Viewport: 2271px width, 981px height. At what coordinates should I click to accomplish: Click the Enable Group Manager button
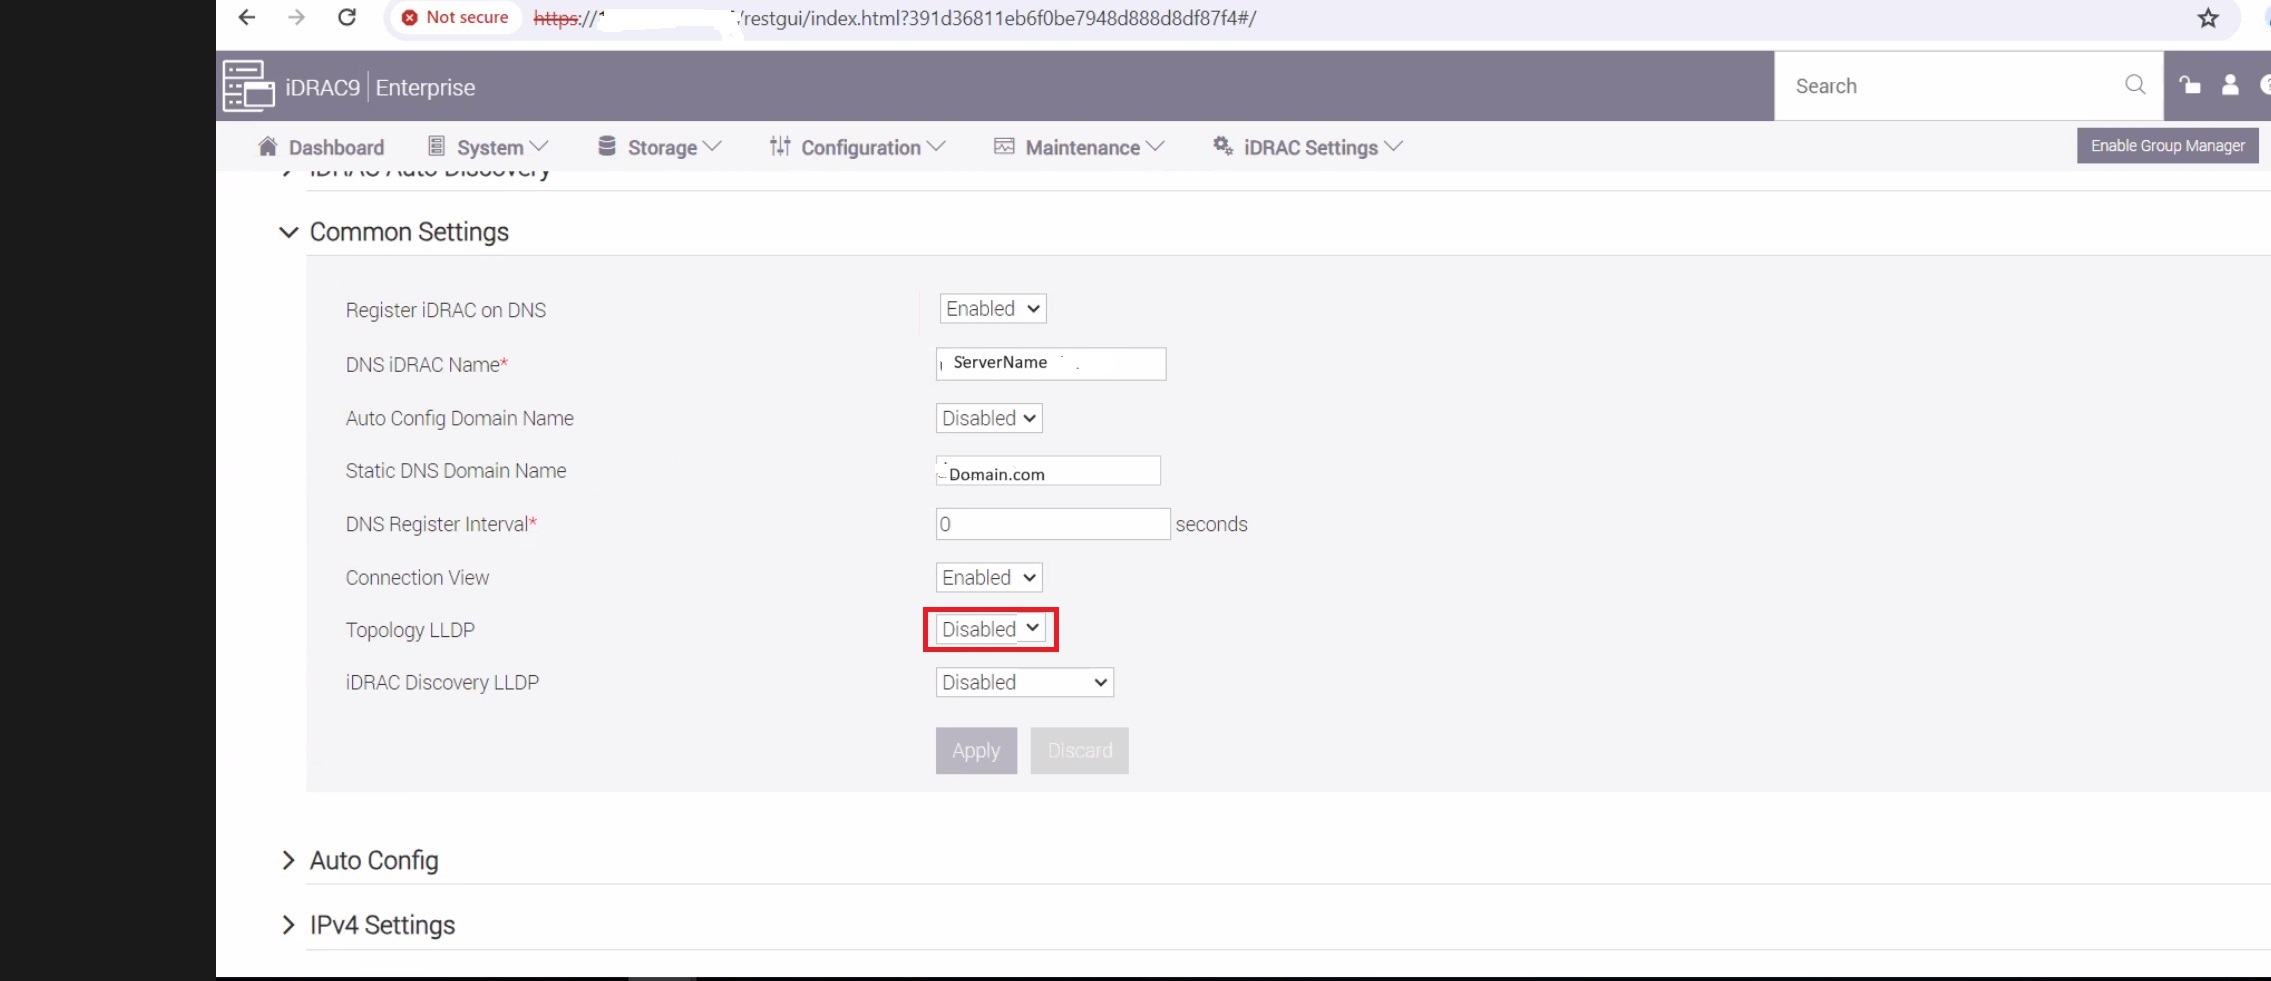[2166, 145]
